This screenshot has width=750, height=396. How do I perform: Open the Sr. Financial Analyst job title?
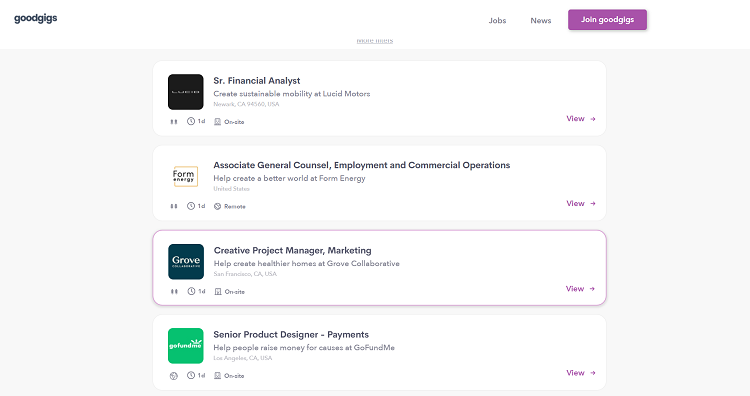tap(257, 81)
